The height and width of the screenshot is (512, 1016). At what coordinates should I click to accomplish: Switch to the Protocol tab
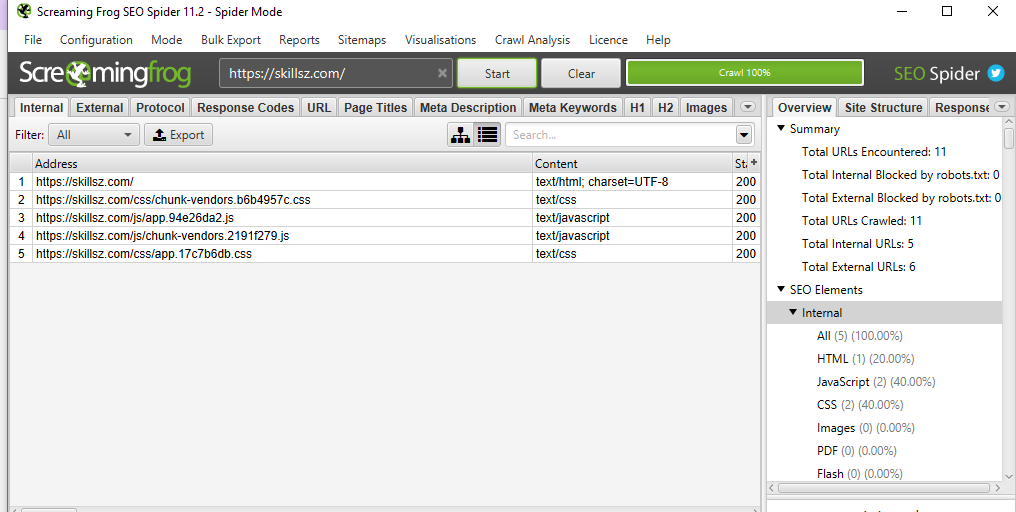click(x=160, y=108)
